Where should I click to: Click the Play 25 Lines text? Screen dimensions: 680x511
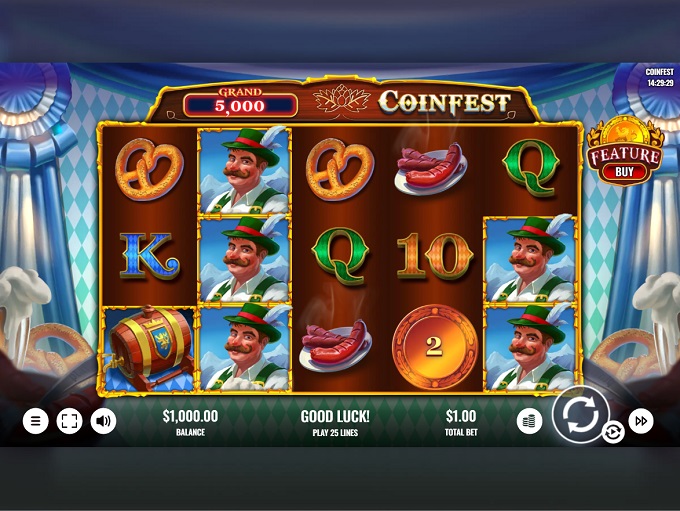point(335,432)
